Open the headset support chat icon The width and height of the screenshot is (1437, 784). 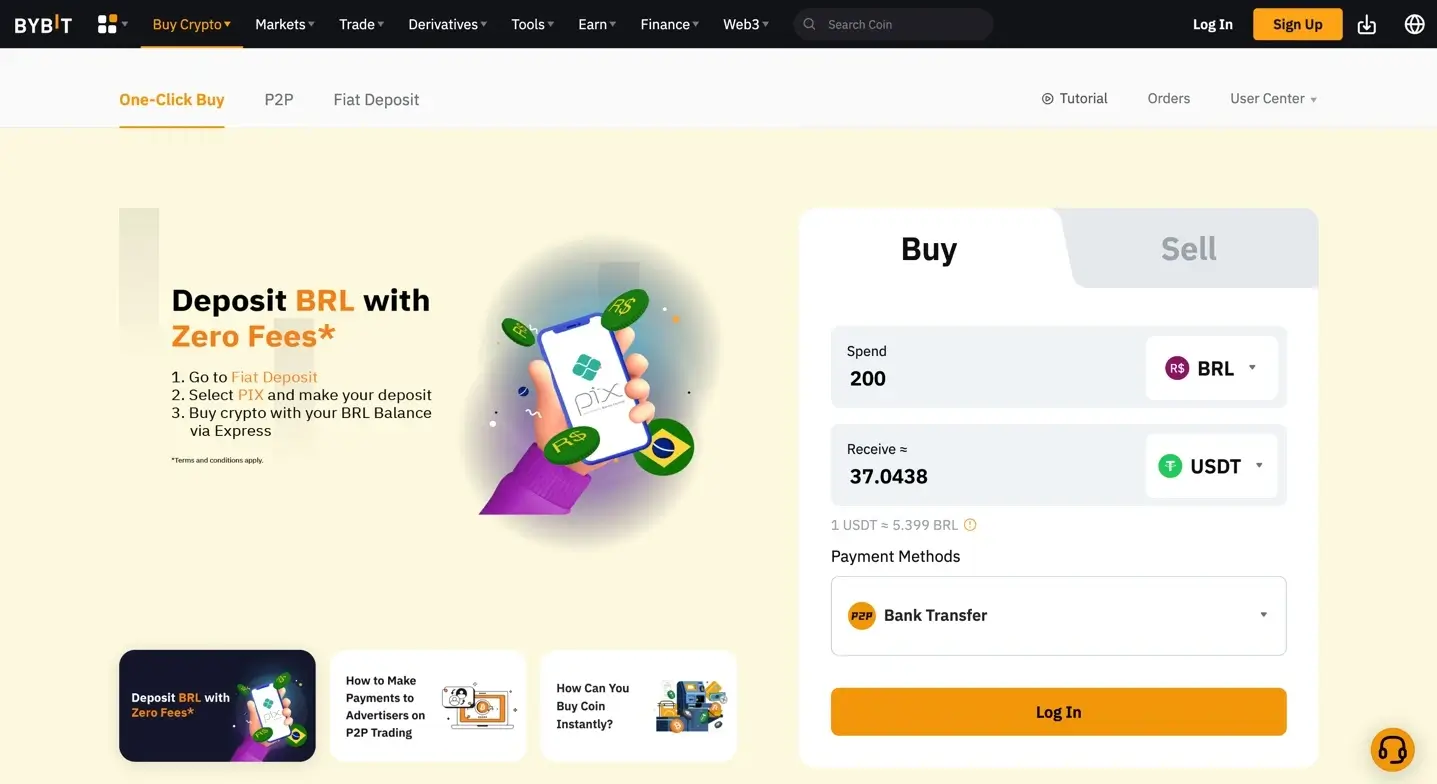tap(1392, 749)
